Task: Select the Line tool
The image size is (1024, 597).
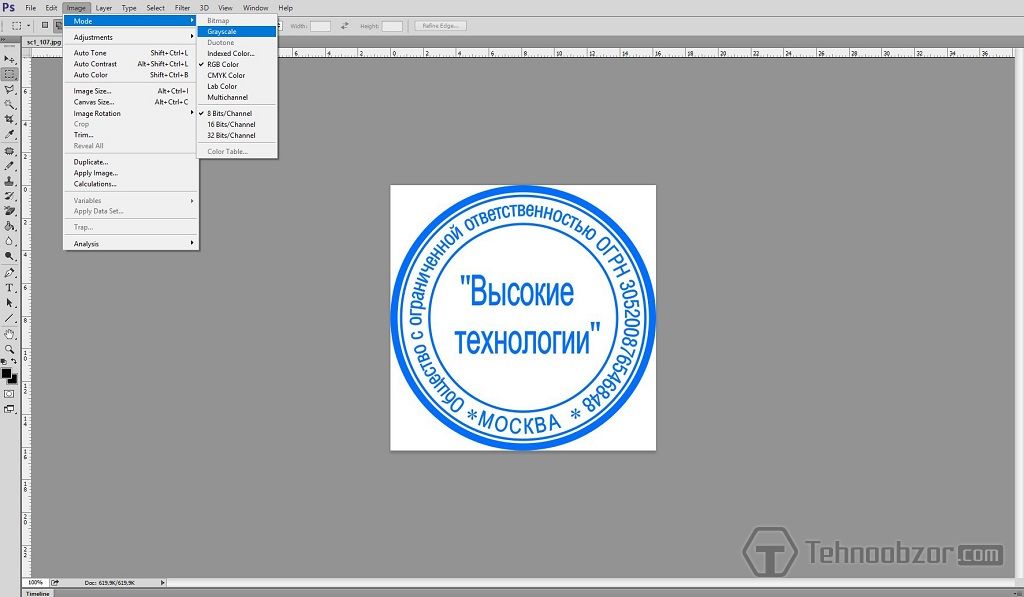Action: (9, 318)
